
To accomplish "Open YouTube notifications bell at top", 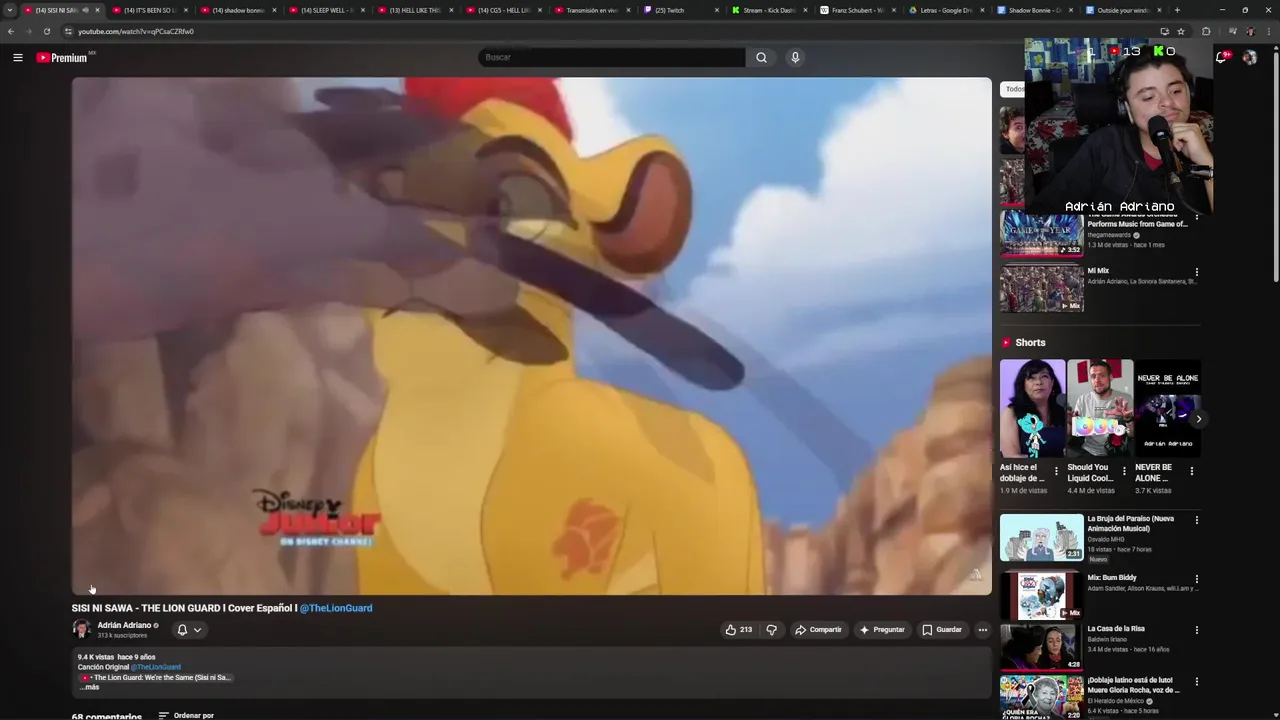I will pyautogui.click(x=1221, y=57).
